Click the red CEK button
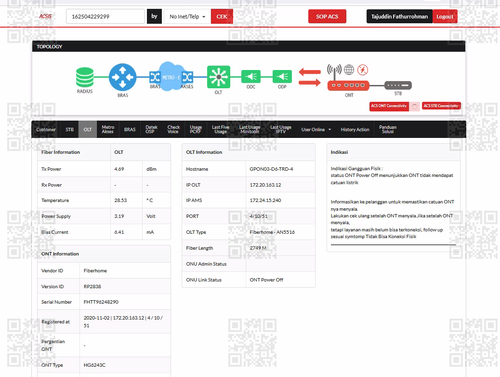This screenshot has width=500, height=377. click(x=222, y=16)
